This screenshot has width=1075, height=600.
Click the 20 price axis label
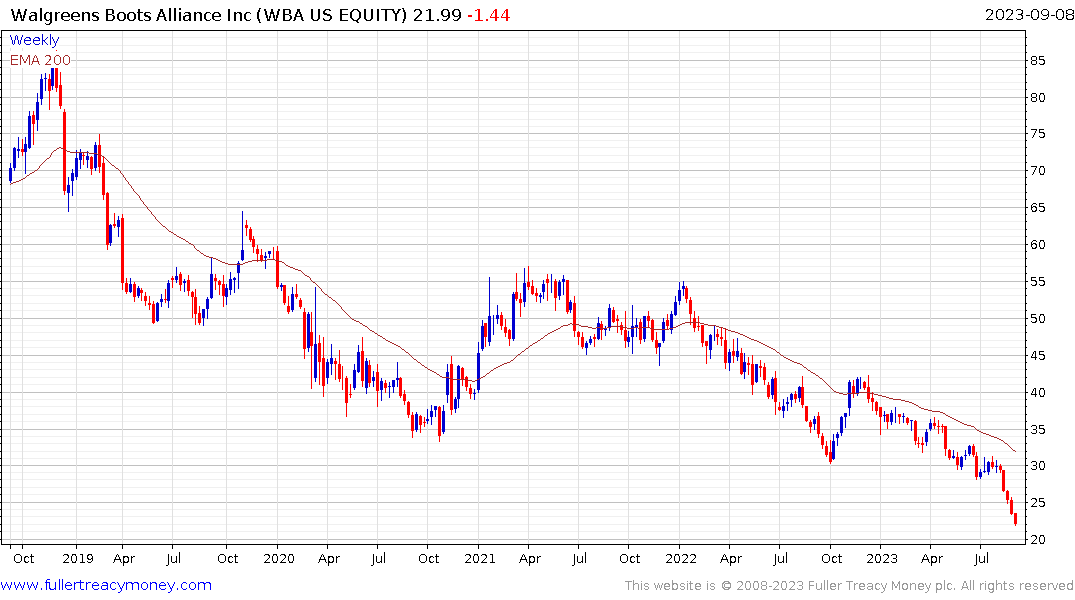[x=1037, y=540]
